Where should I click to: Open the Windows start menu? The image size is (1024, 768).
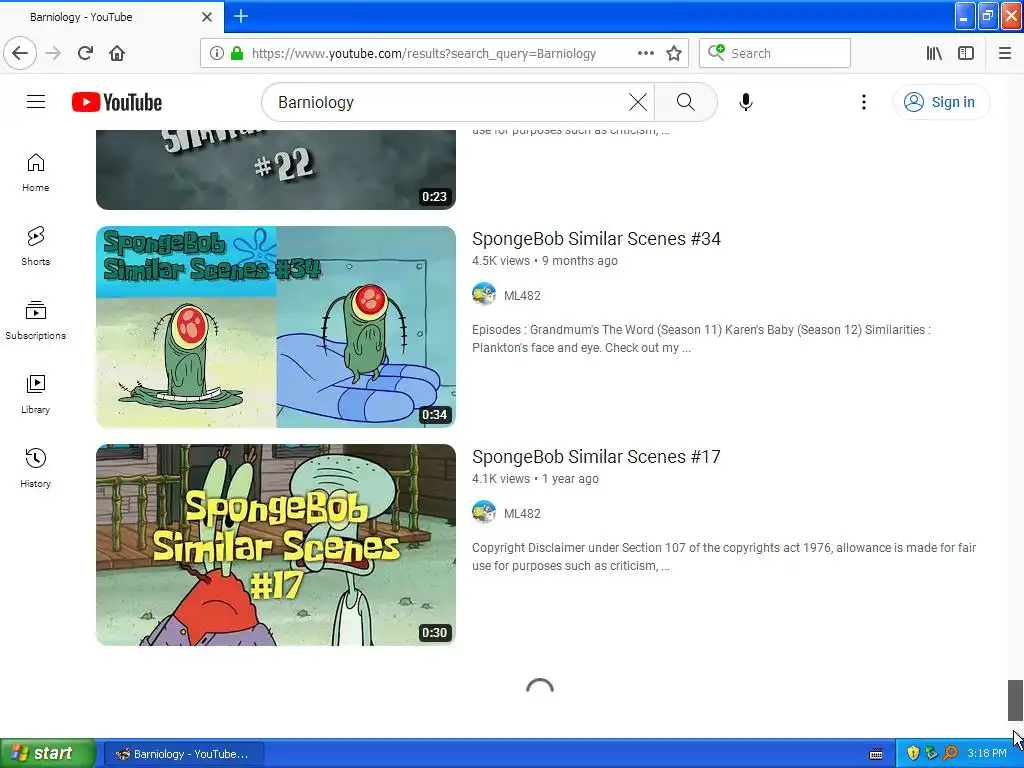[48, 753]
